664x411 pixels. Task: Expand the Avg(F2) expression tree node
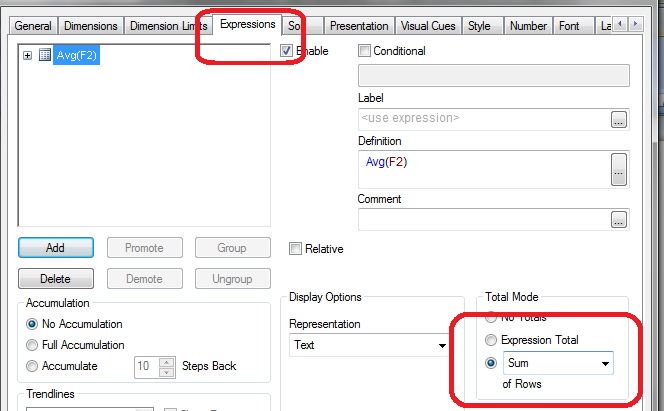pyautogui.click(x=28, y=56)
